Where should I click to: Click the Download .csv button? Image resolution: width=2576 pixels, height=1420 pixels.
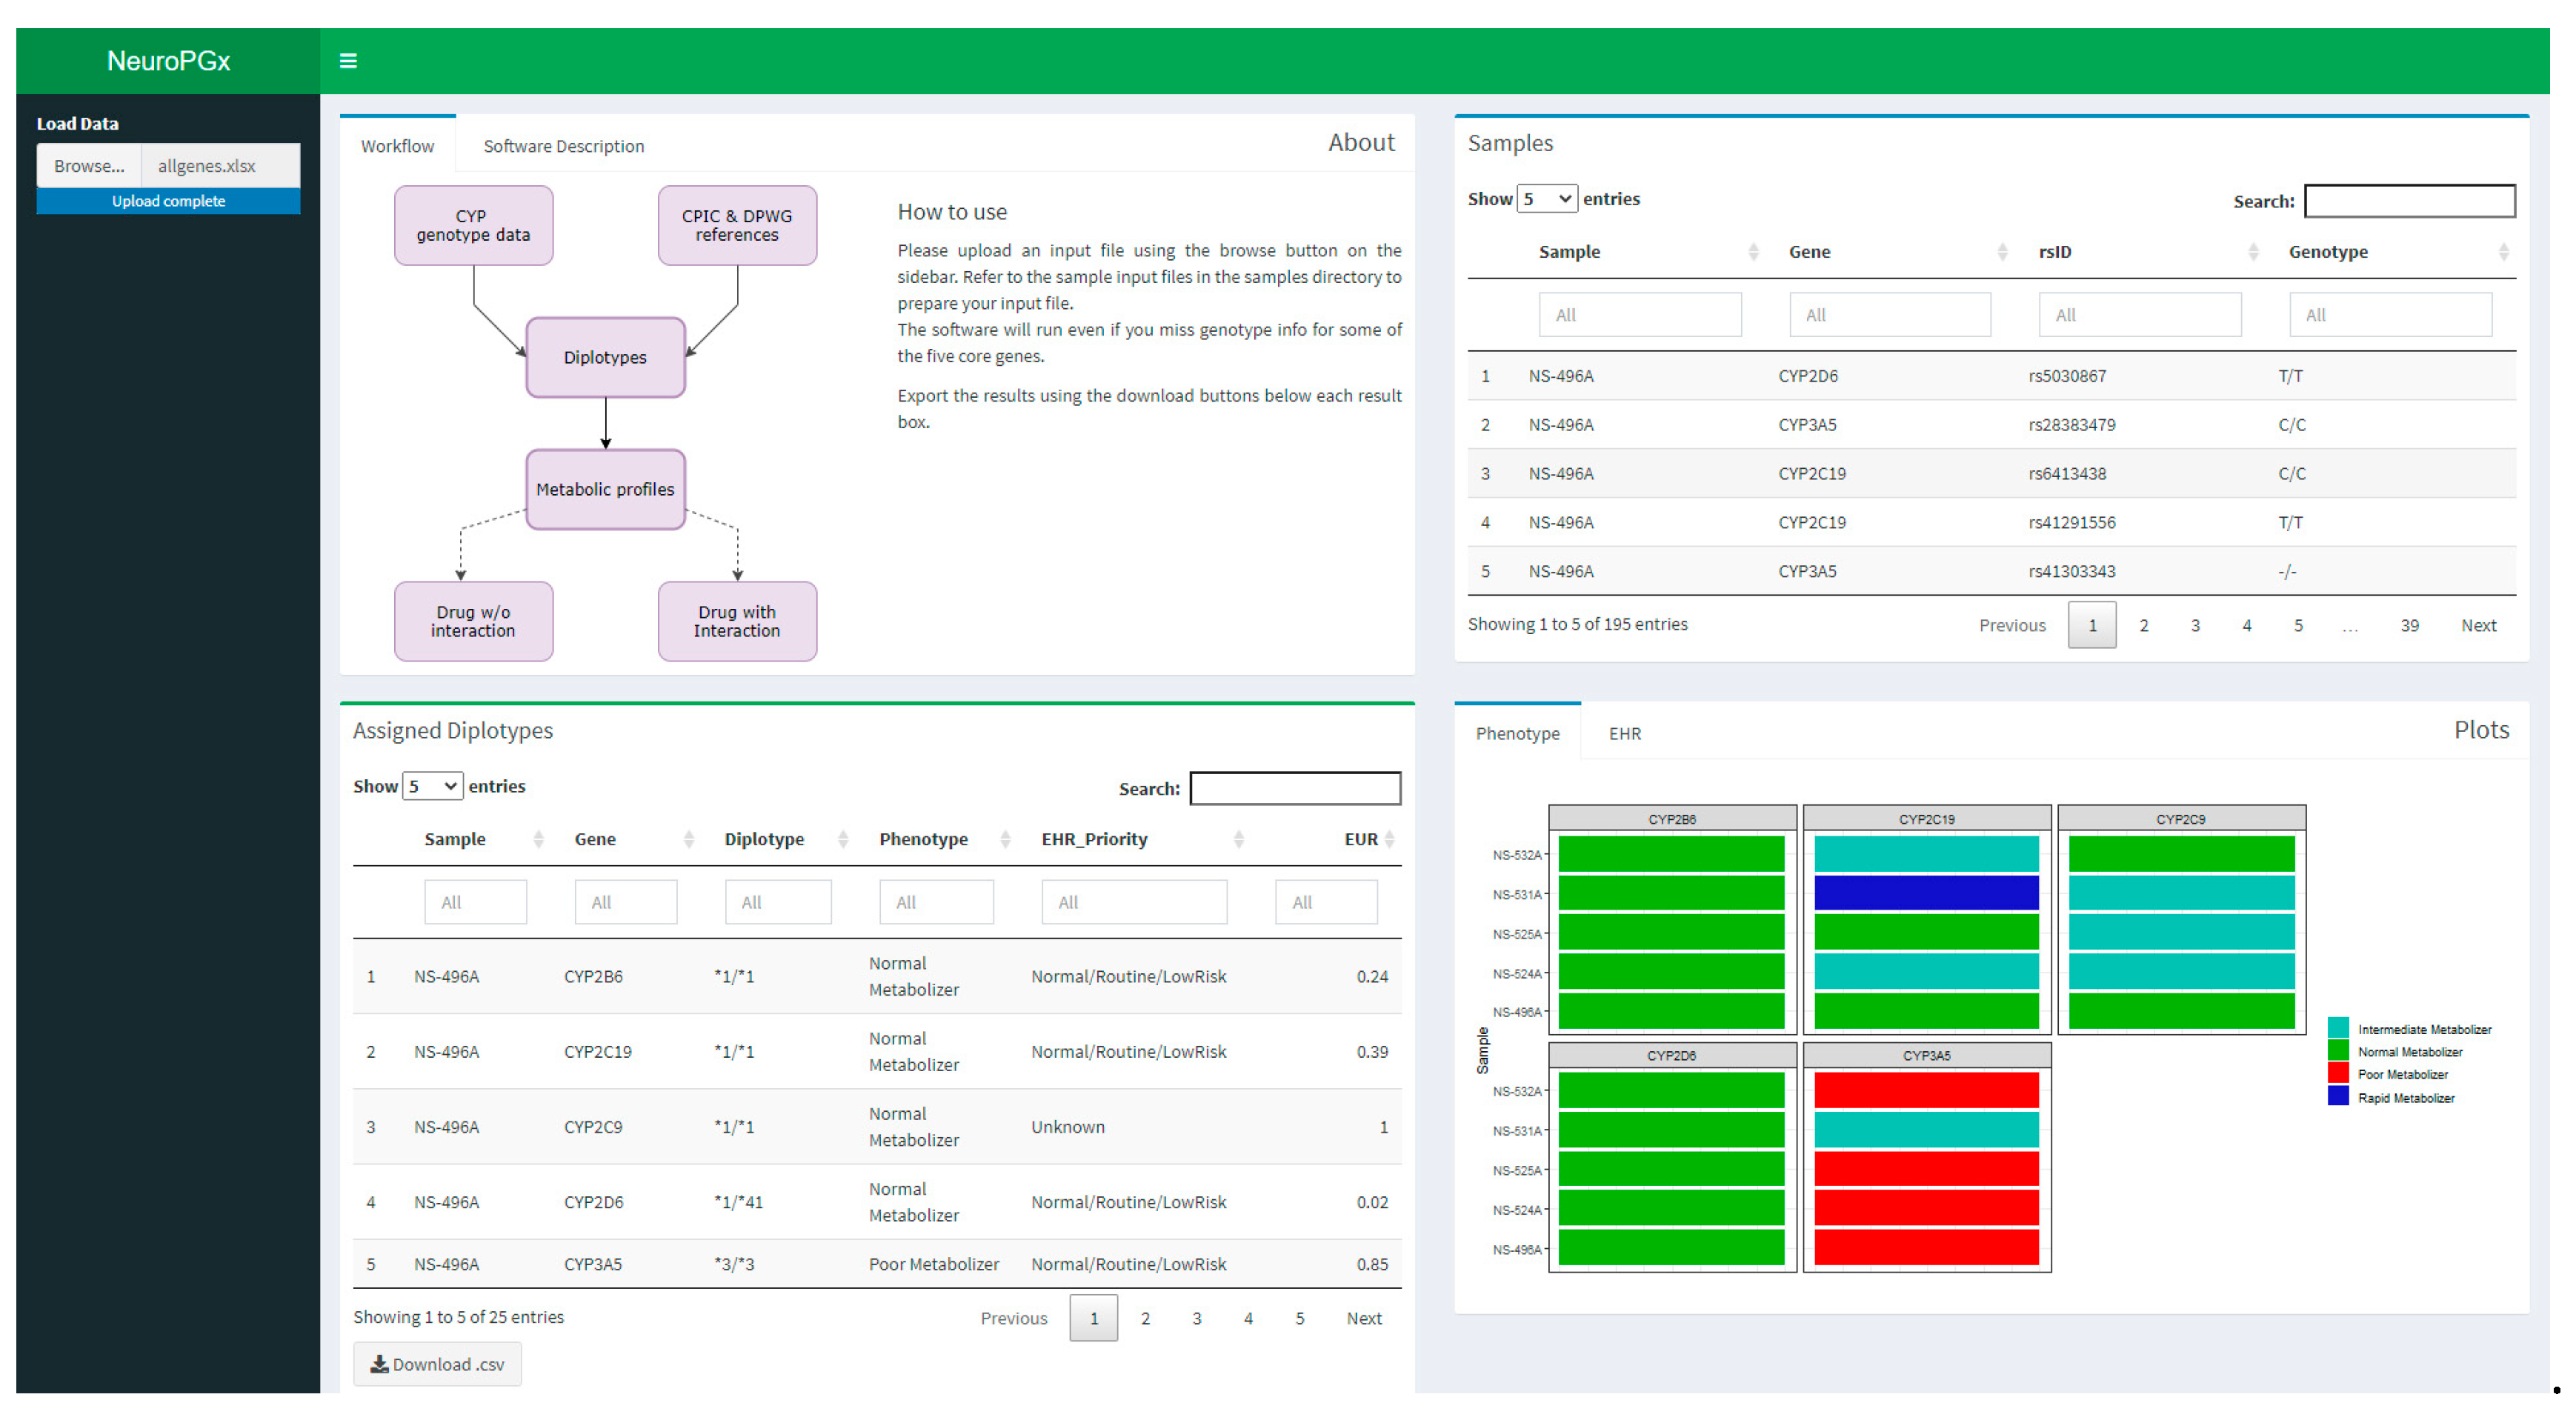pos(437,1364)
